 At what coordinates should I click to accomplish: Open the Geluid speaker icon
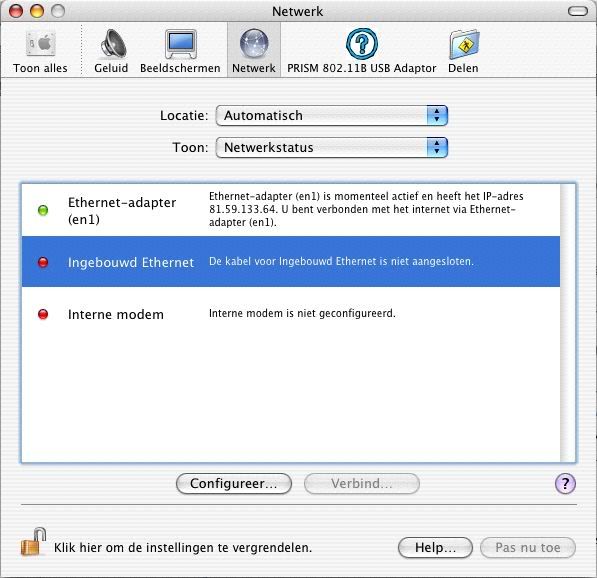click(113, 44)
